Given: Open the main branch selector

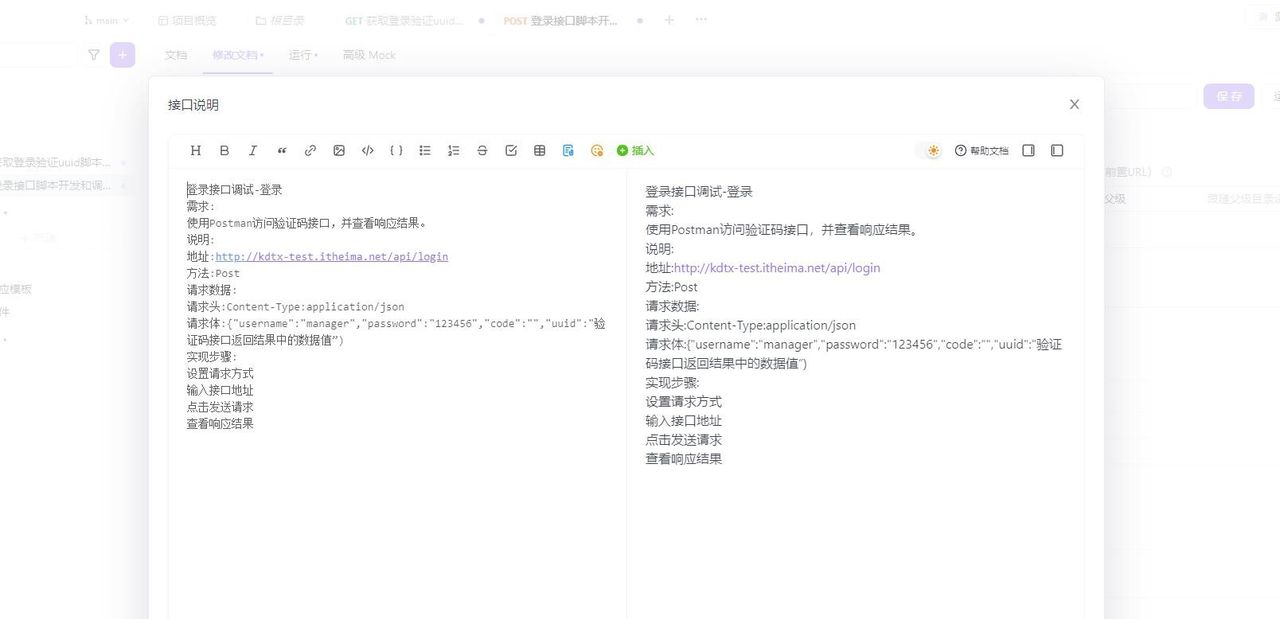Looking at the screenshot, I should [103, 19].
